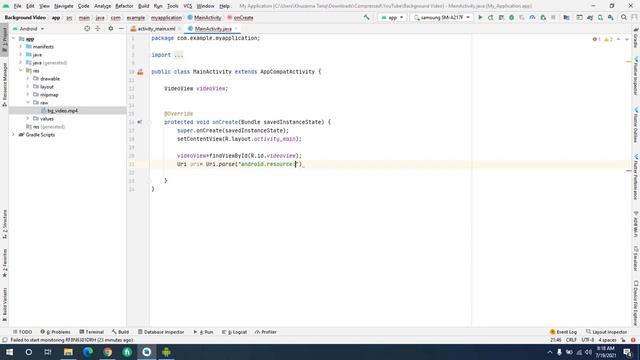The width and height of the screenshot is (640, 360).
Task: Run the app with the green play icon
Action: [x=480, y=18]
